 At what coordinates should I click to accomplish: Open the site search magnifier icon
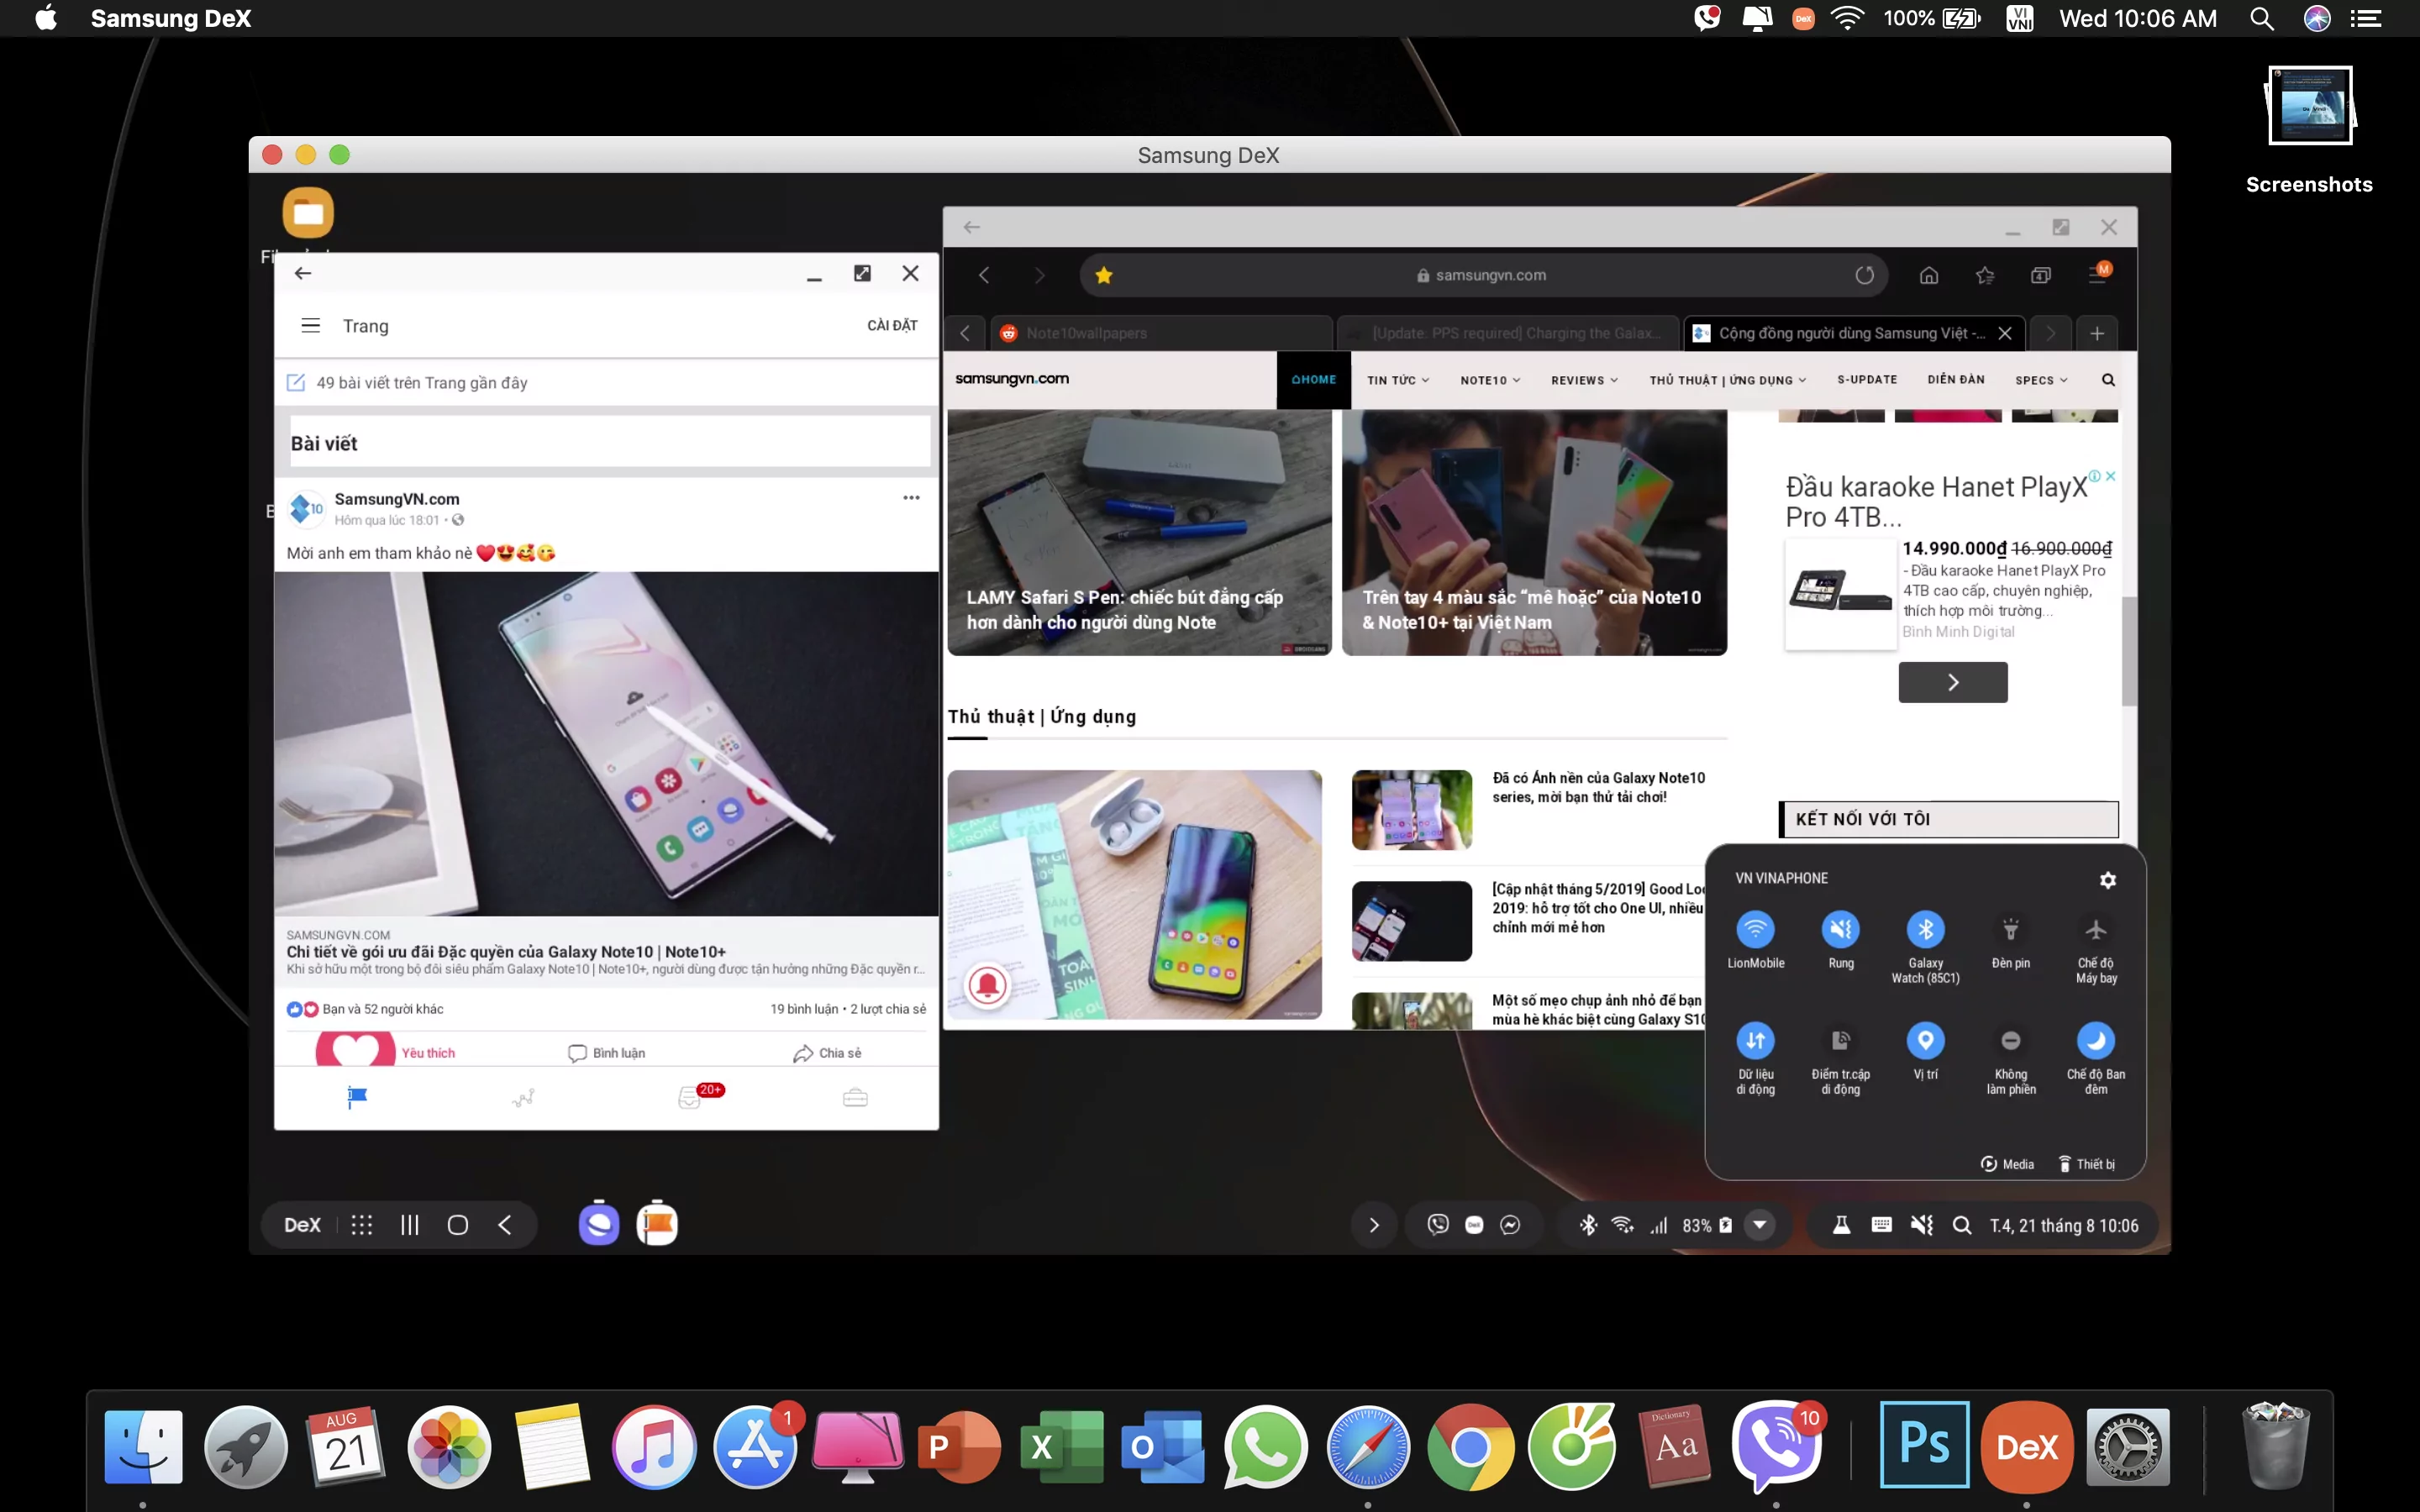coord(2108,380)
